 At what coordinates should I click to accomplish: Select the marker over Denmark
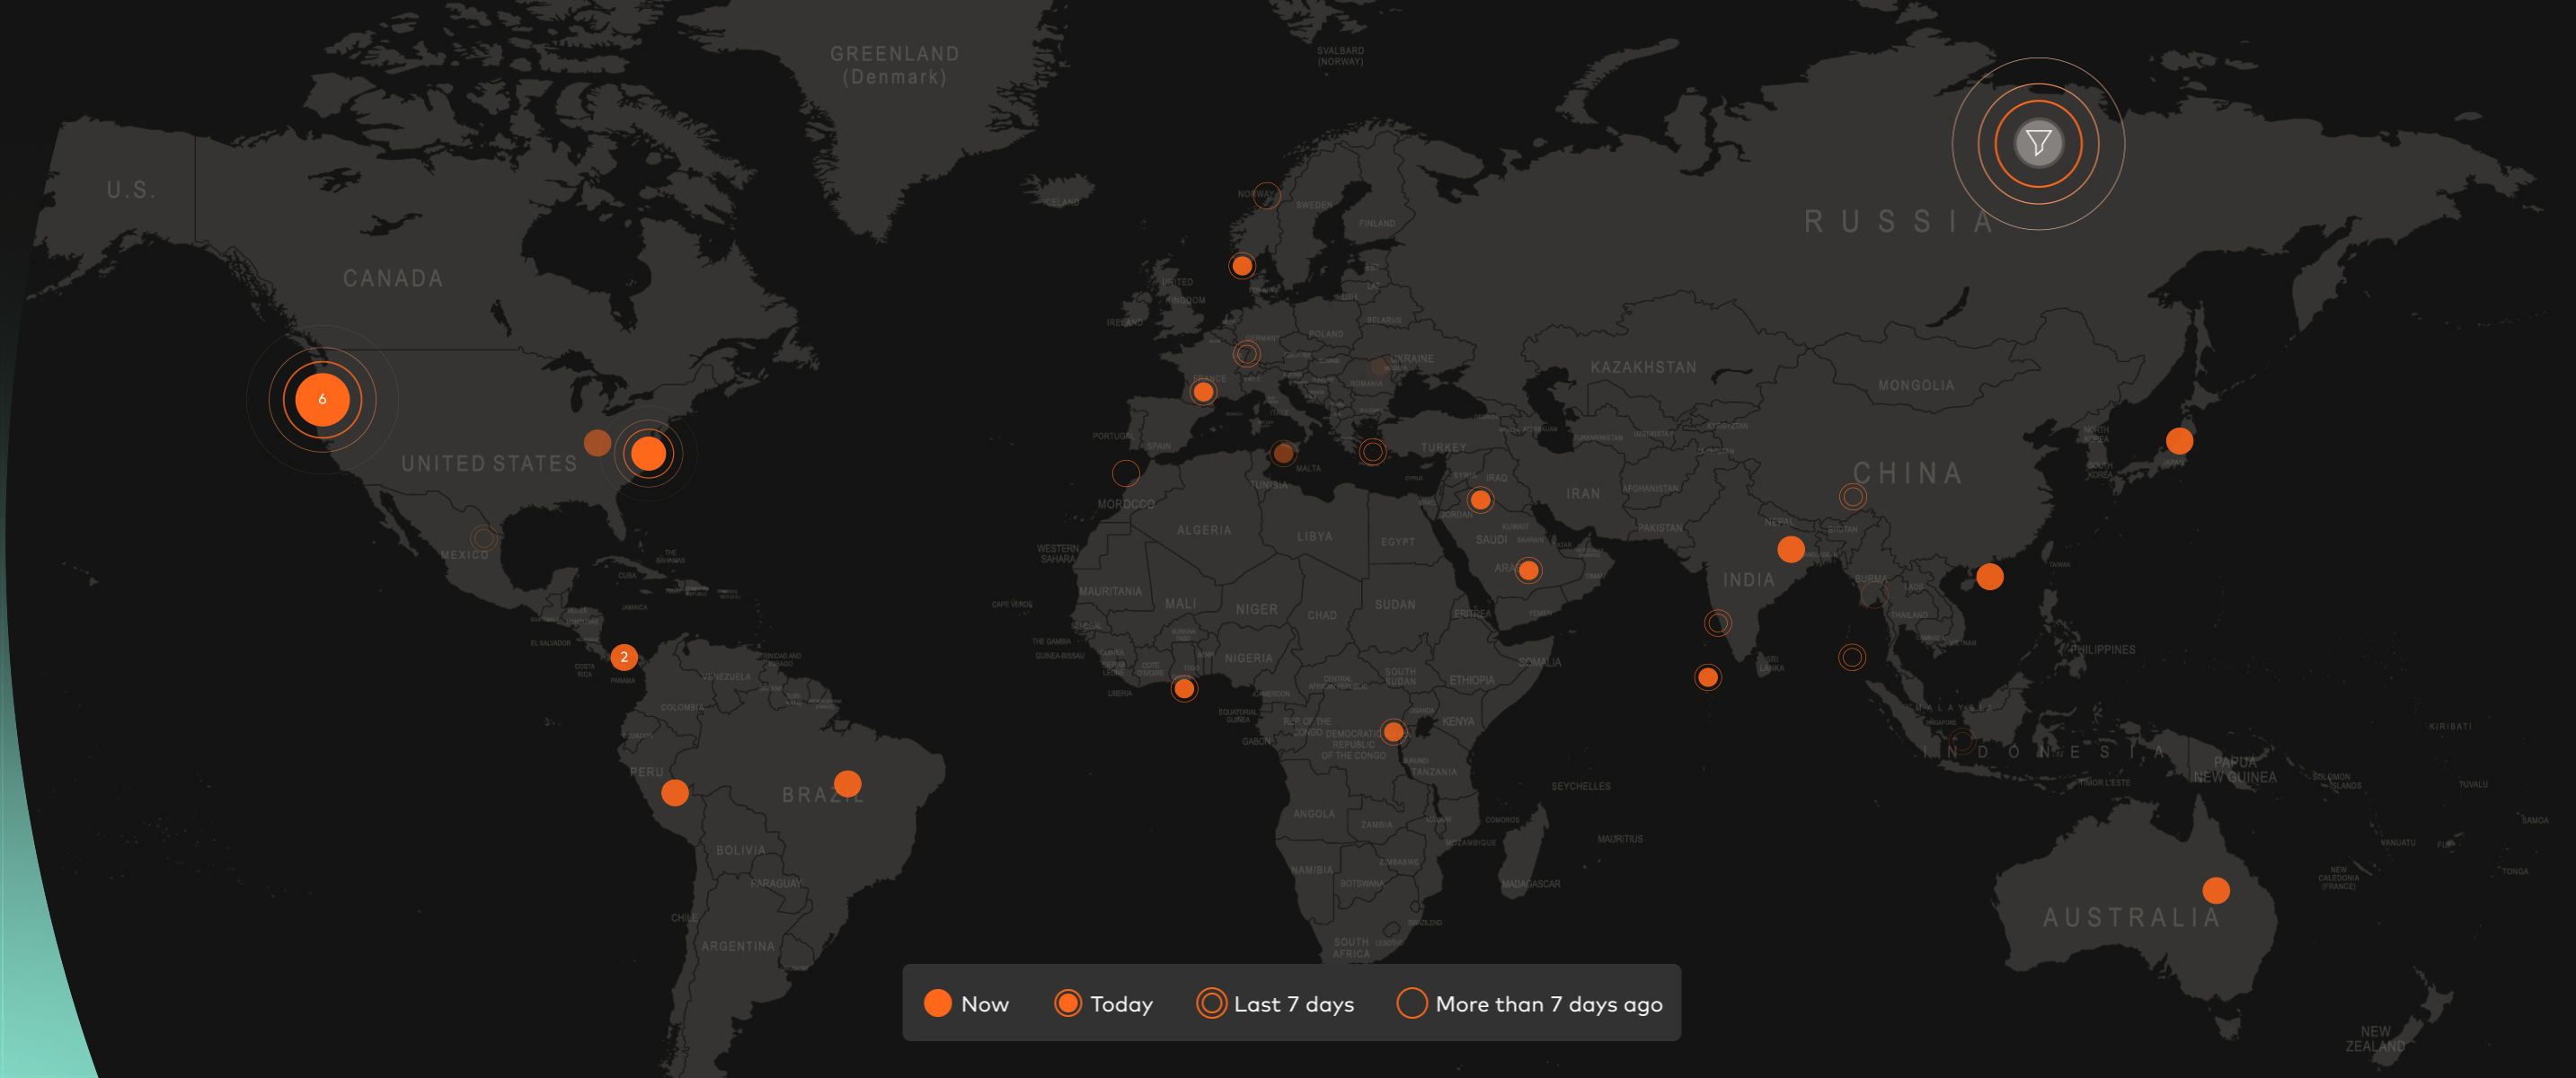pos(1242,266)
